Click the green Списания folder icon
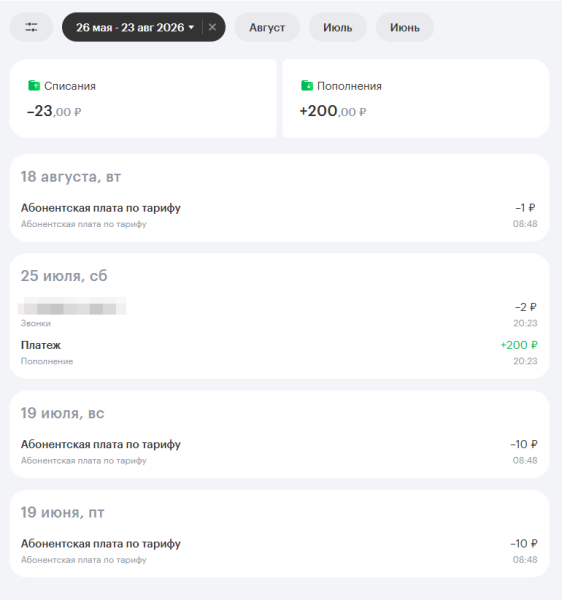This screenshot has width=562, height=600. tap(34, 85)
